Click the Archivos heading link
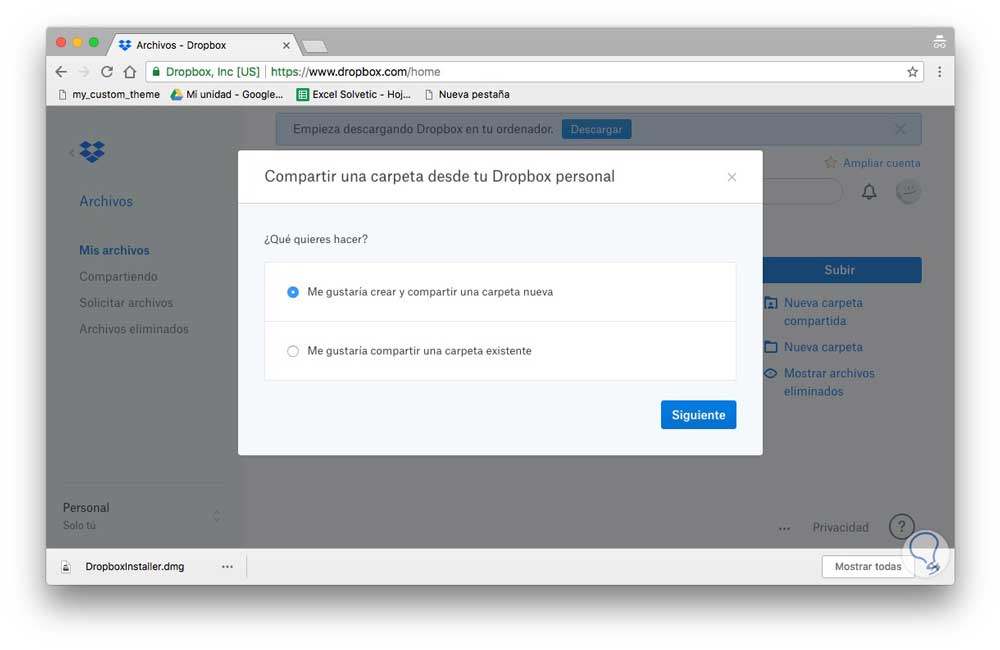 (106, 201)
